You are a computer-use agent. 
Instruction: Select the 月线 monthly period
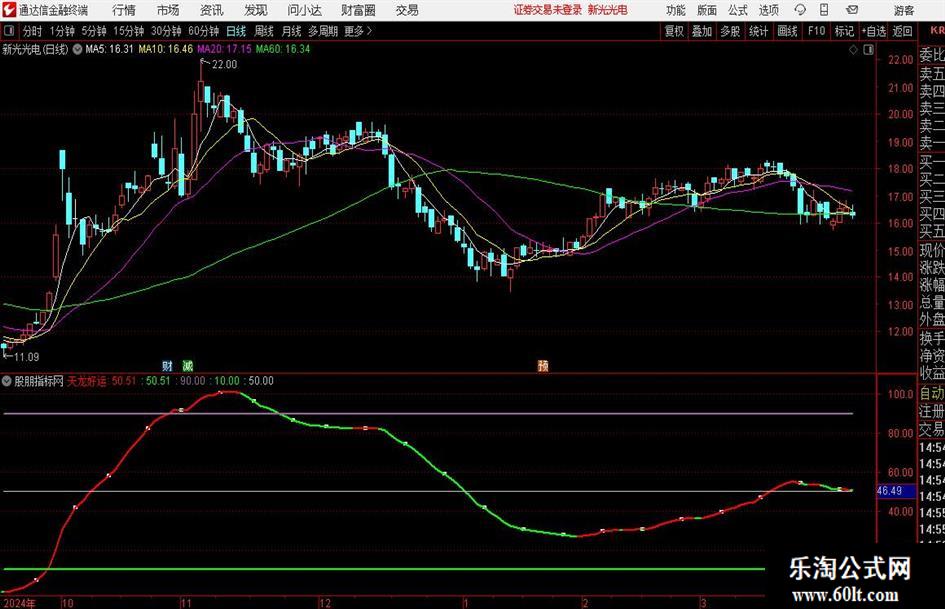(292, 31)
